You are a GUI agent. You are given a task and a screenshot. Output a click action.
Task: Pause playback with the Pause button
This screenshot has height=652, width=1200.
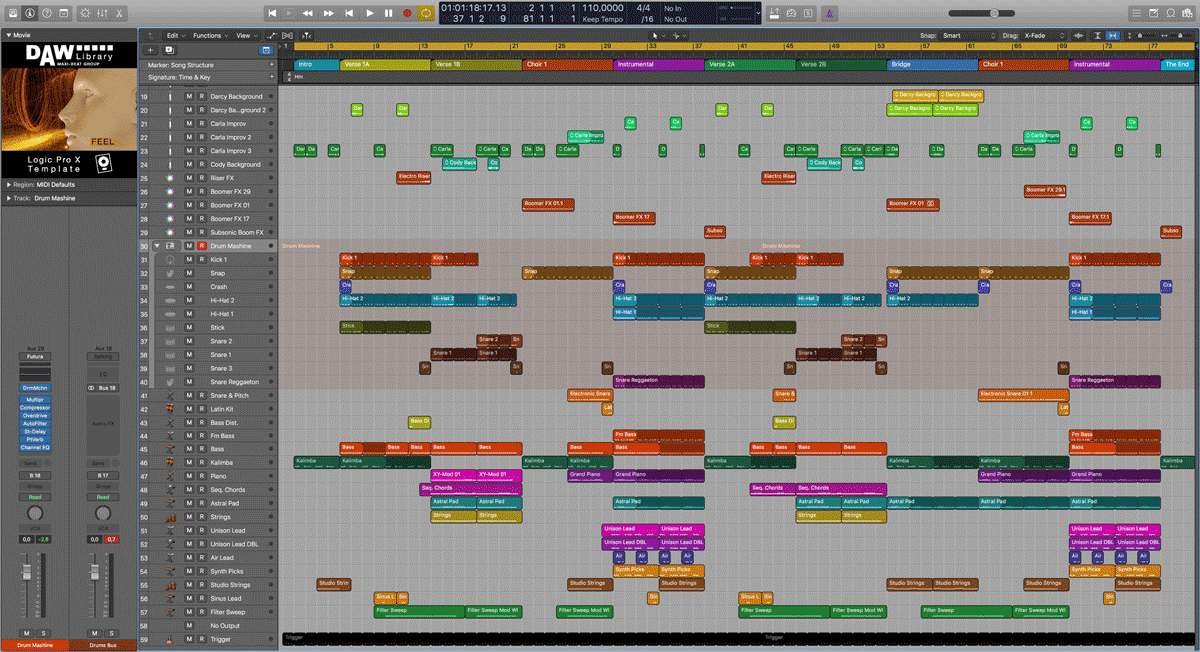(x=388, y=13)
